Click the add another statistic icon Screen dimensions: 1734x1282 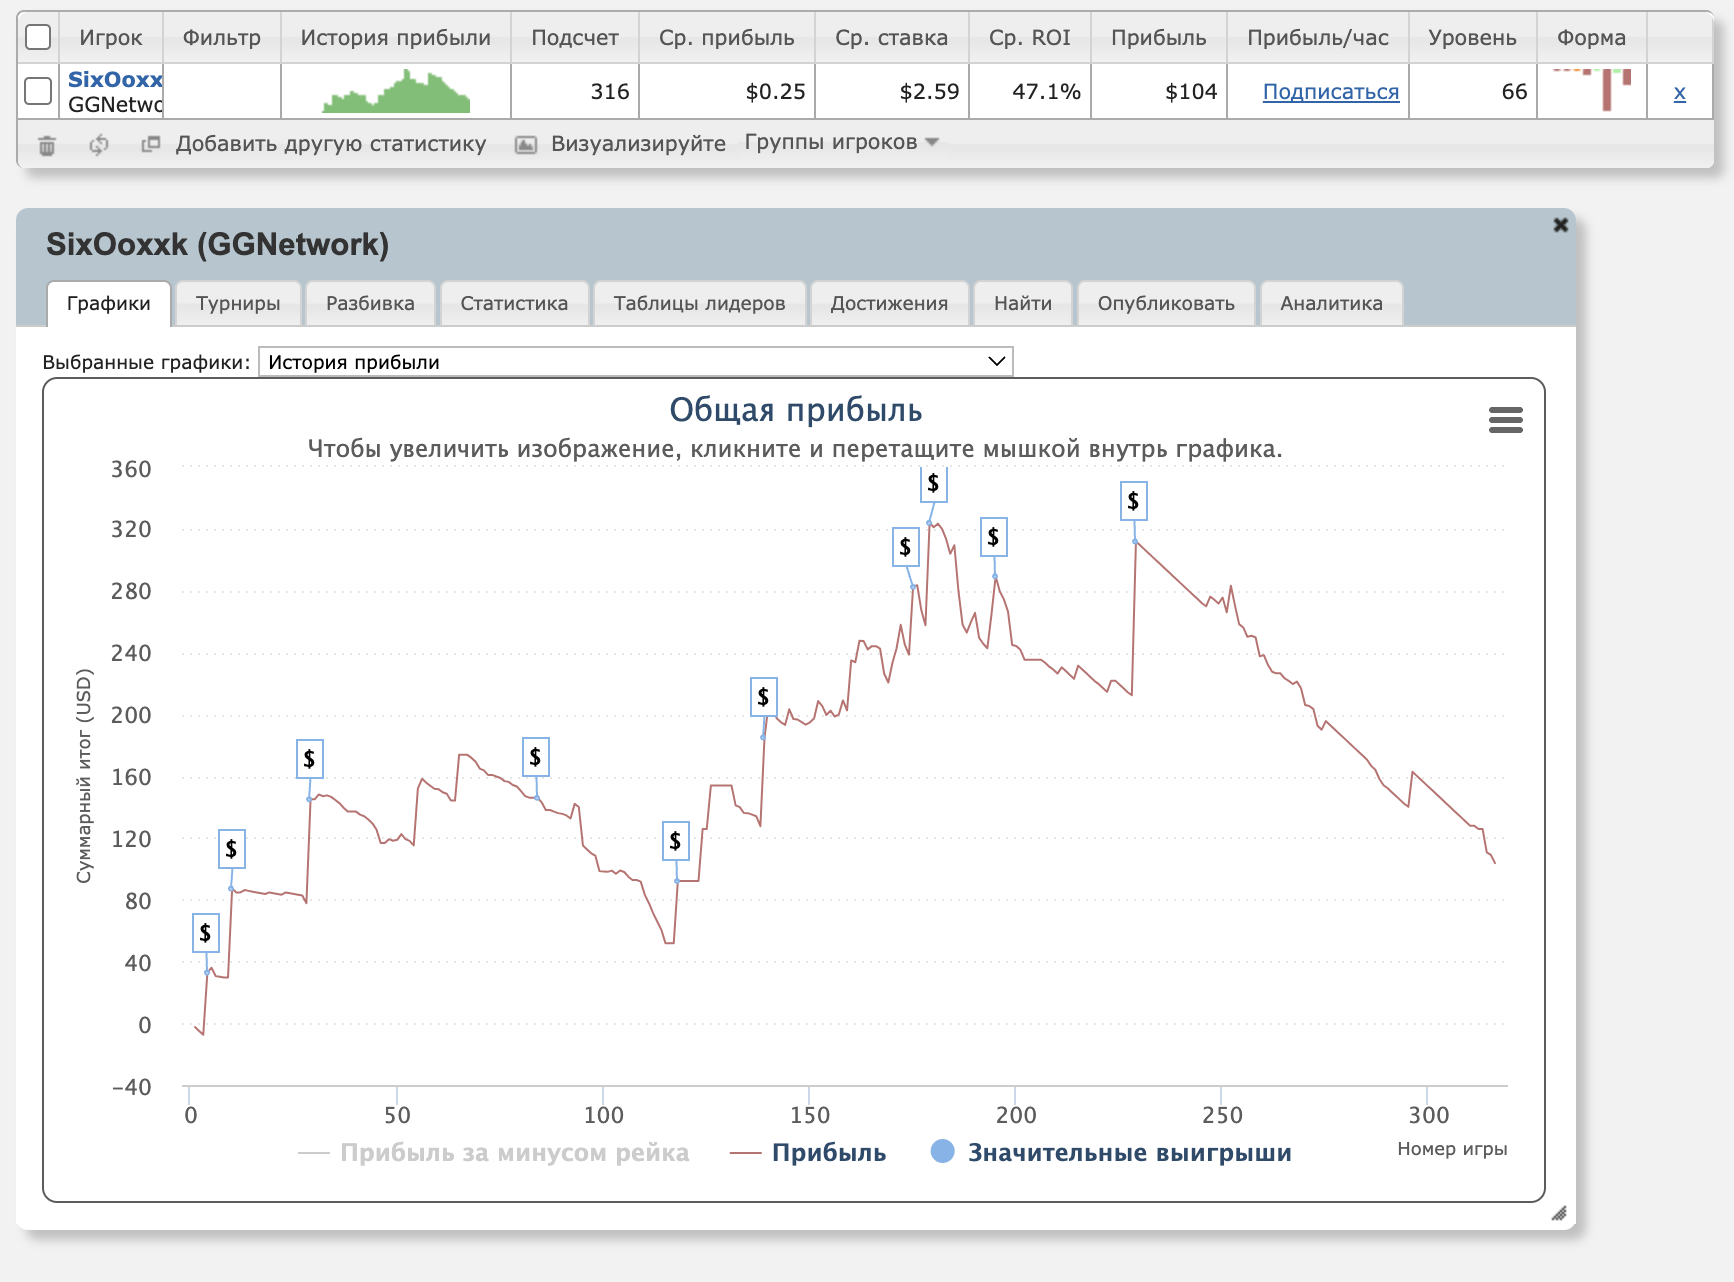[x=151, y=144]
